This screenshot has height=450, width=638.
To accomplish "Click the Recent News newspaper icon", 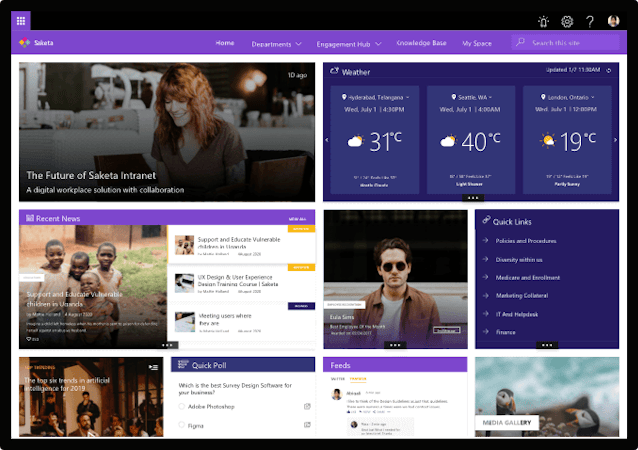I will pyautogui.click(x=30, y=218).
